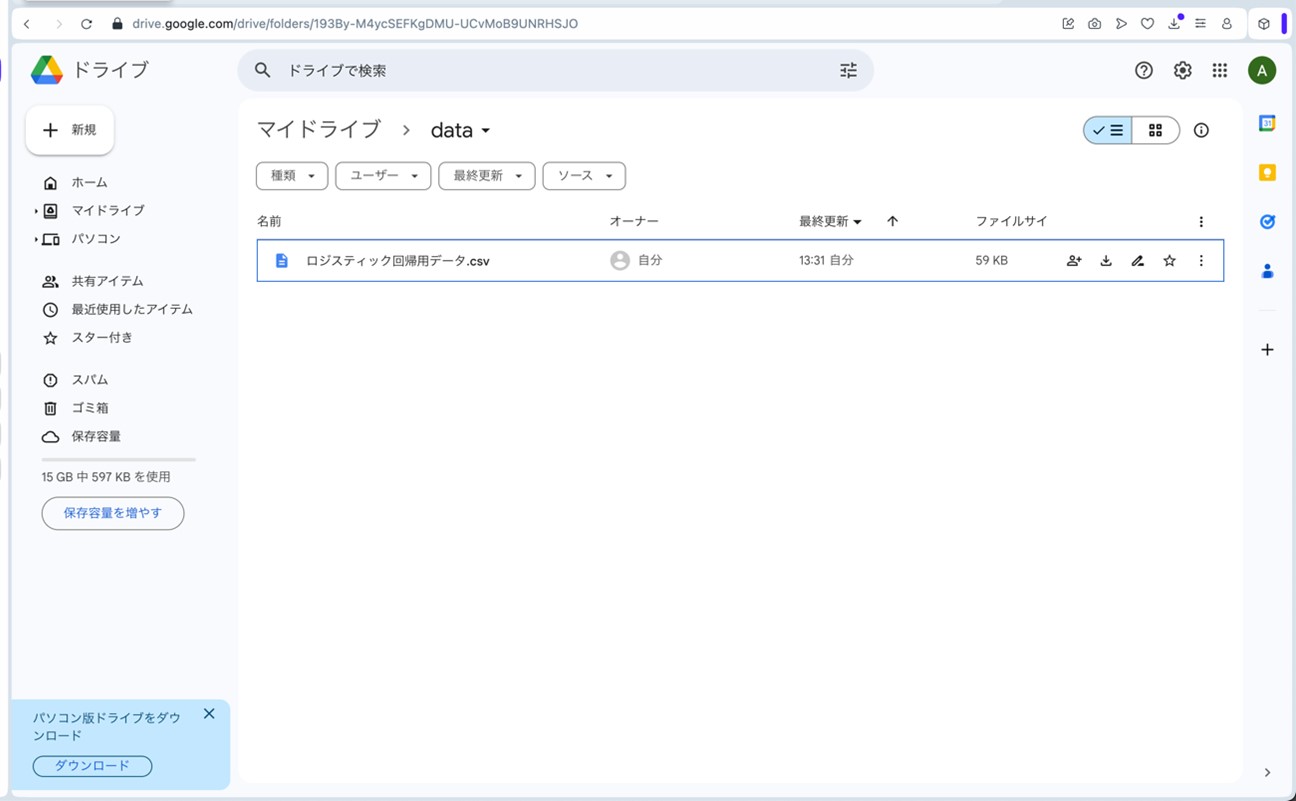The width and height of the screenshot is (1296, 801).
Task: Sort by 名前 column header
Action: point(269,221)
